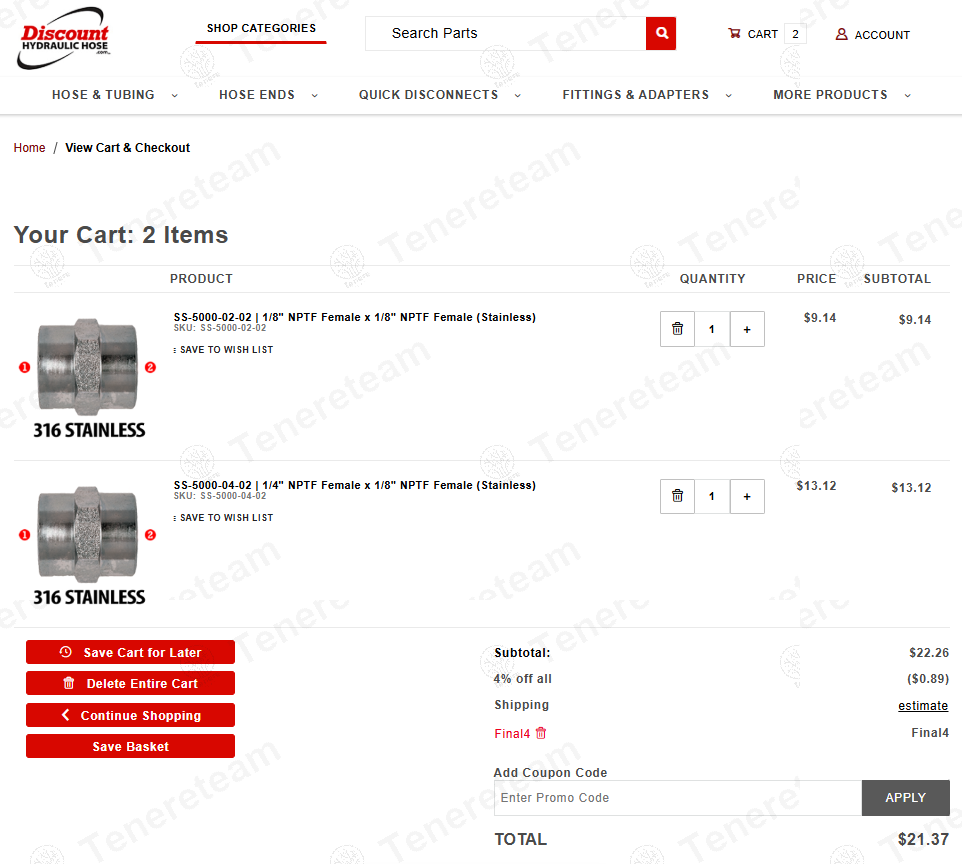Click the red search magnifier button
Image resolution: width=962 pixels, height=864 pixels.
tap(661, 33)
